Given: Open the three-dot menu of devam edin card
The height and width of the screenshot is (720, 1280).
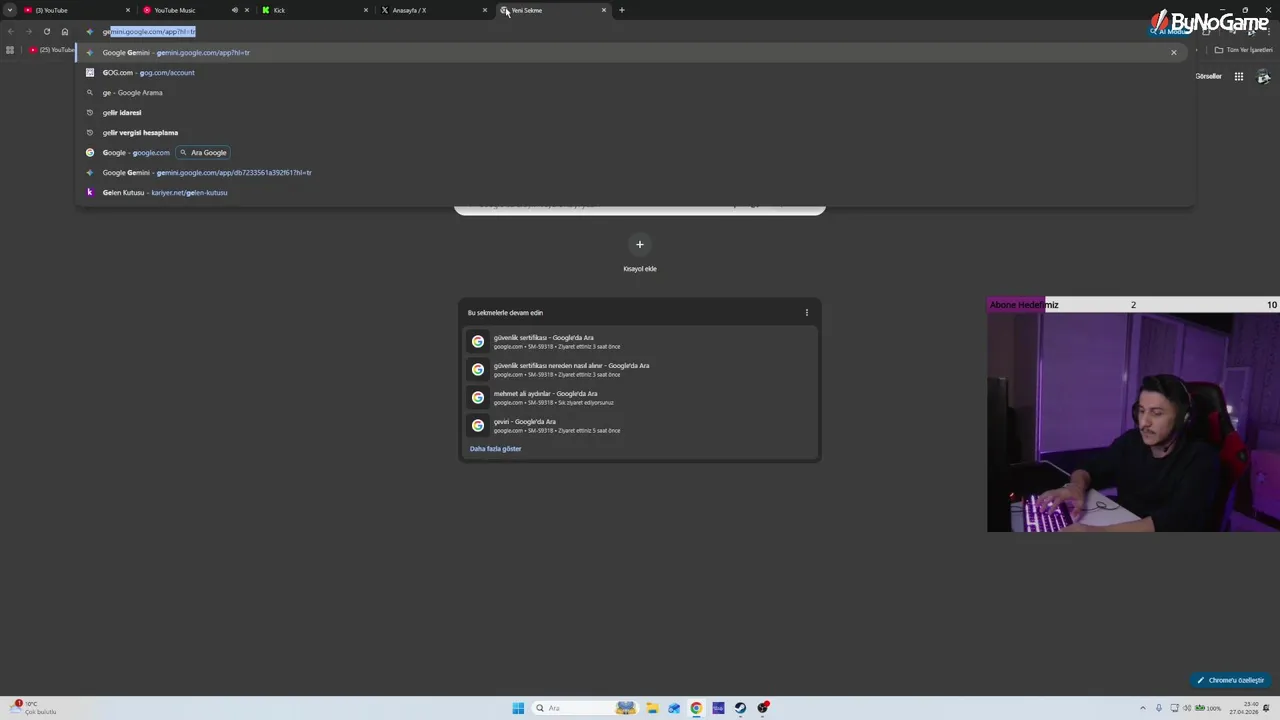Looking at the screenshot, I should [x=807, y=313].
